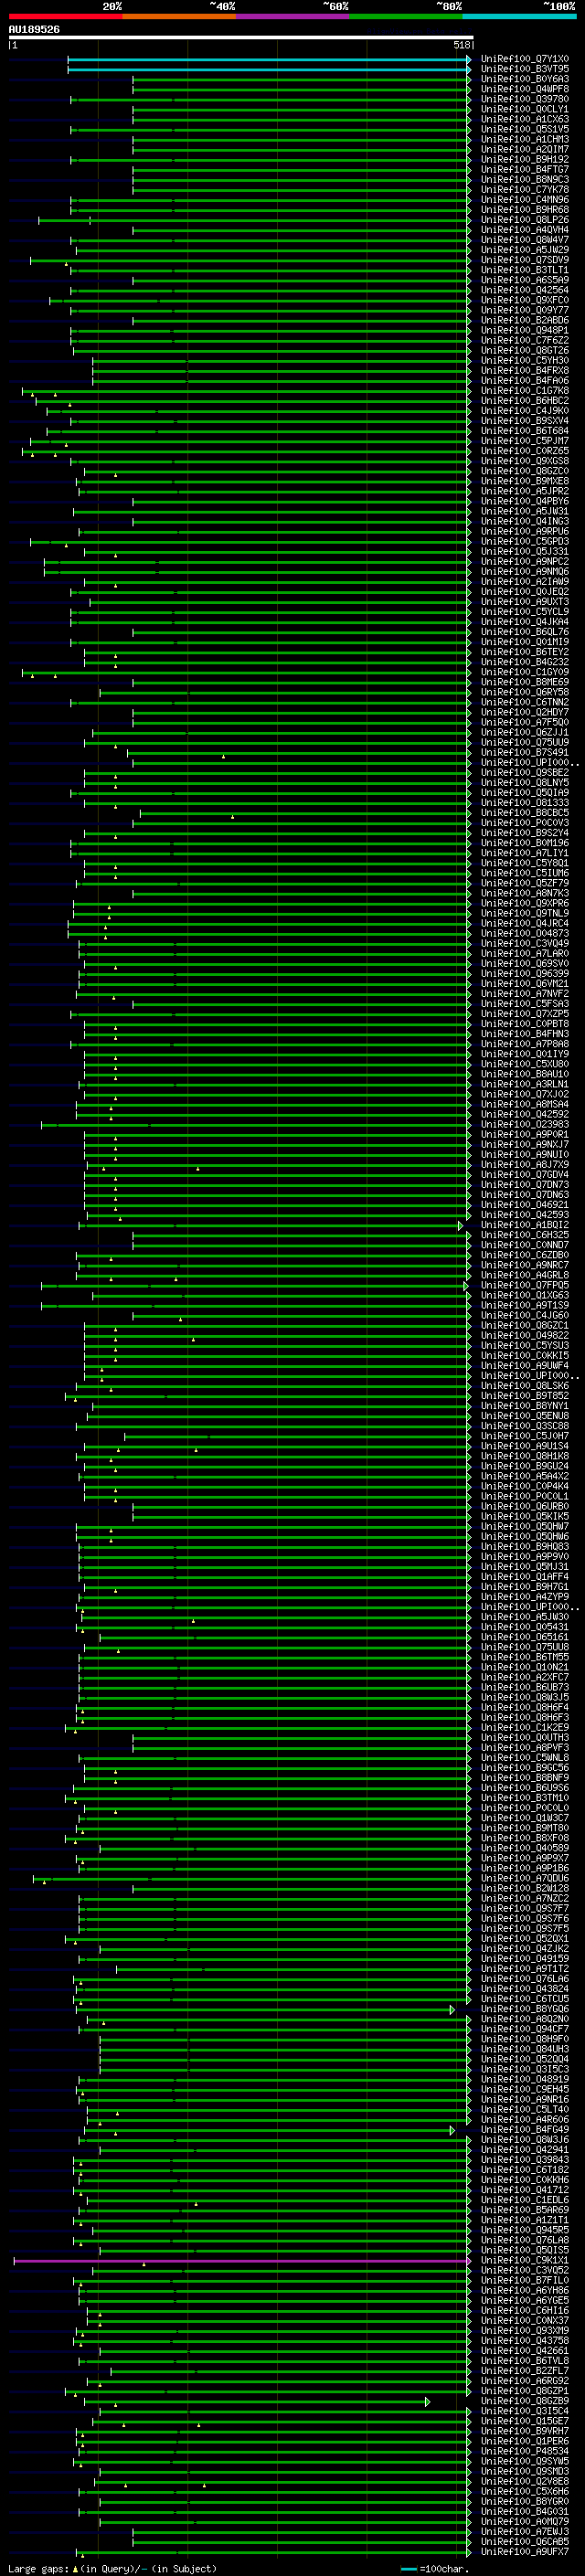Select hit label UniRef100_A1BQI2
585x2576 pixels.
click(x=525, y=1225)
